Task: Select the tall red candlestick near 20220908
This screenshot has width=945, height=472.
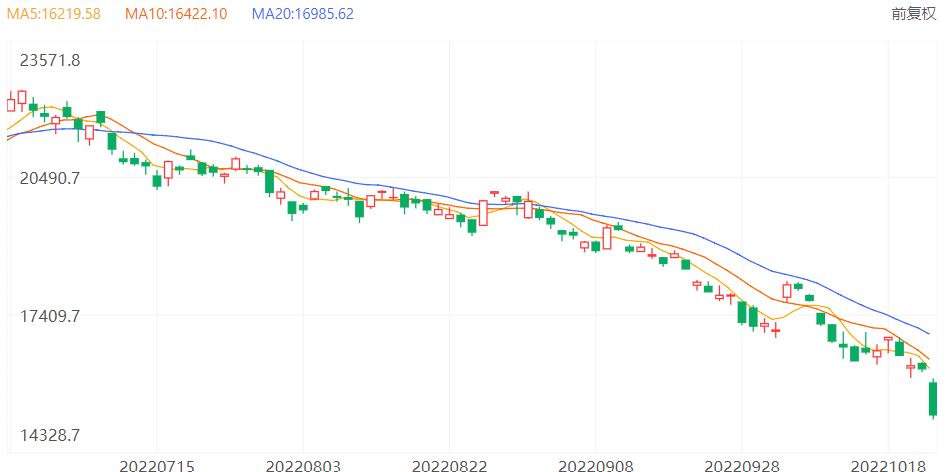Action: pos(607,238)
